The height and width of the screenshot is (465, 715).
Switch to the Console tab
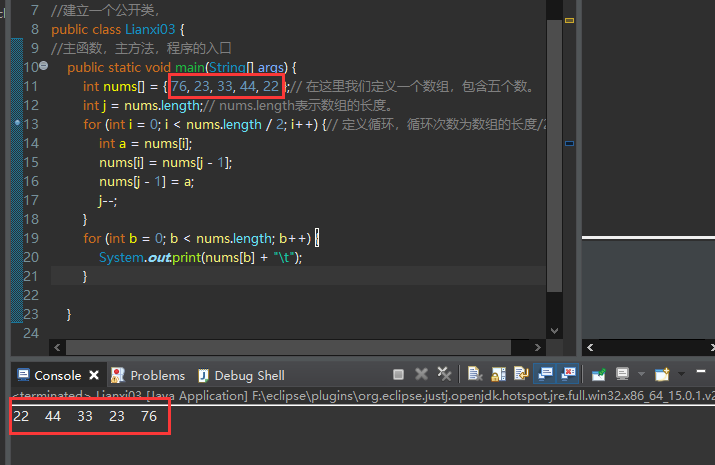click(58, 375)
